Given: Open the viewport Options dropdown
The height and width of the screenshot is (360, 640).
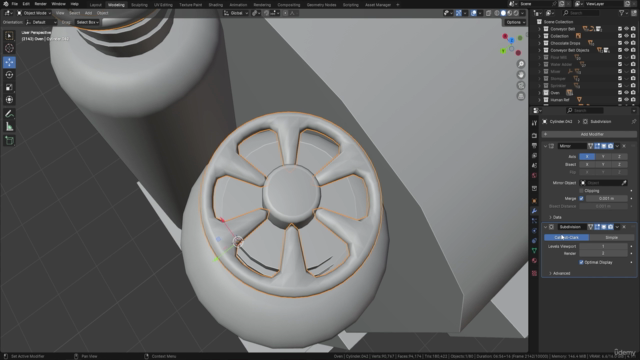Looking at the screenshot, I should pyautogui.click(x=516, y=22).
